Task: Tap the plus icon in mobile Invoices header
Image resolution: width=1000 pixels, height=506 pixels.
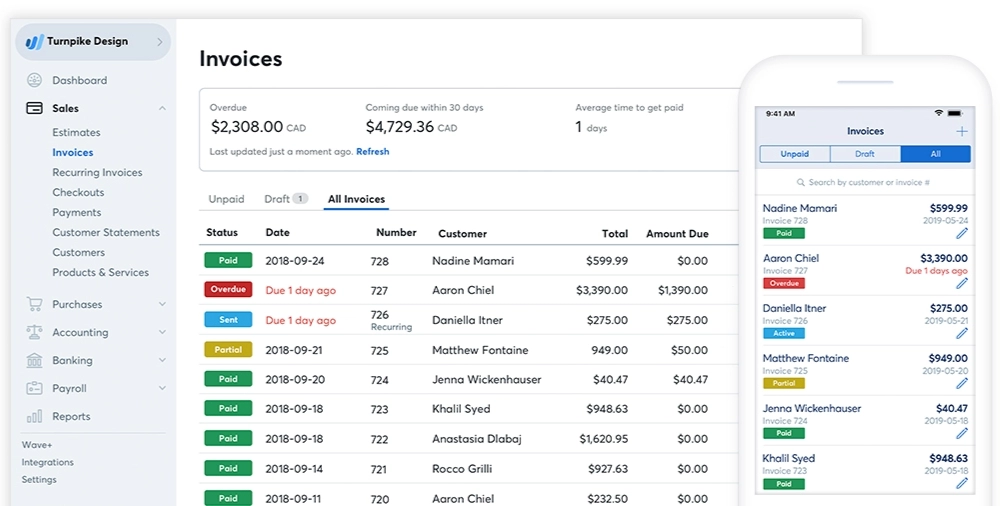Action: [961, 131]
